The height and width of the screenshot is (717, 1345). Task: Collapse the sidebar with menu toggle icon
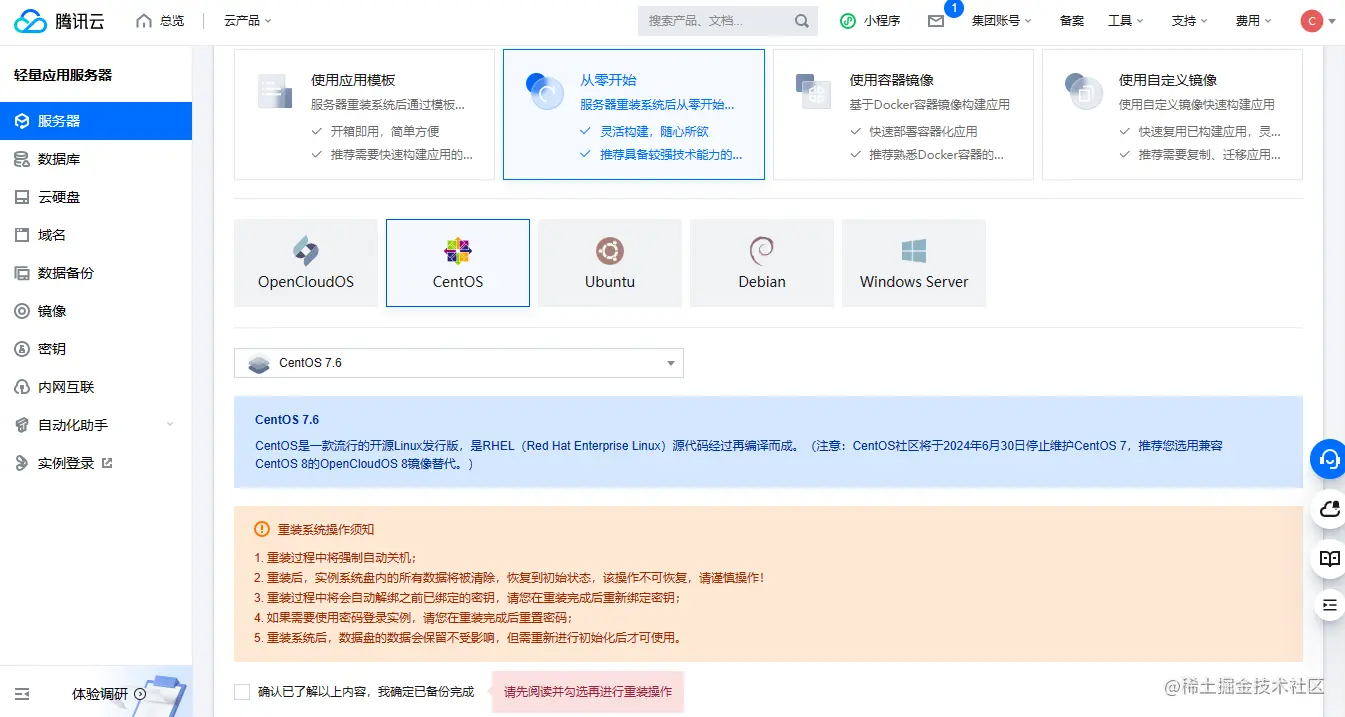[x=22, y=693]
